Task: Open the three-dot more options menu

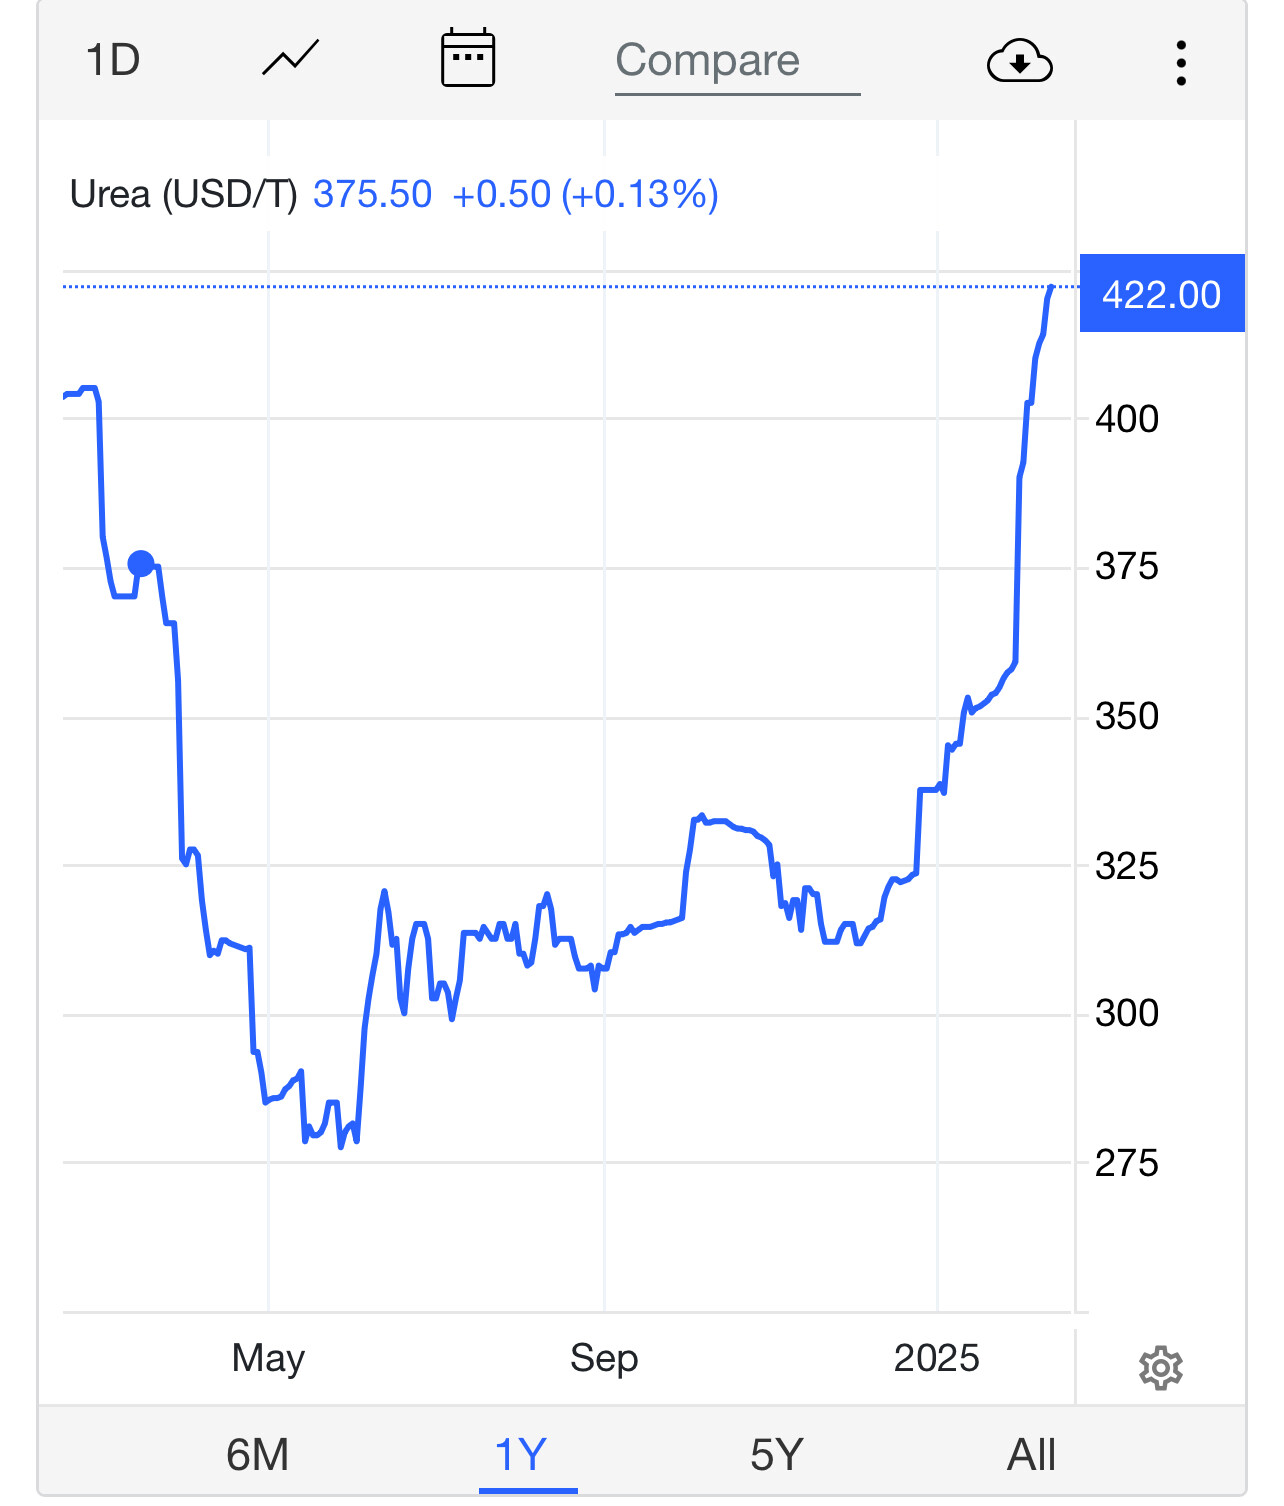Action: pos(1181,63)
